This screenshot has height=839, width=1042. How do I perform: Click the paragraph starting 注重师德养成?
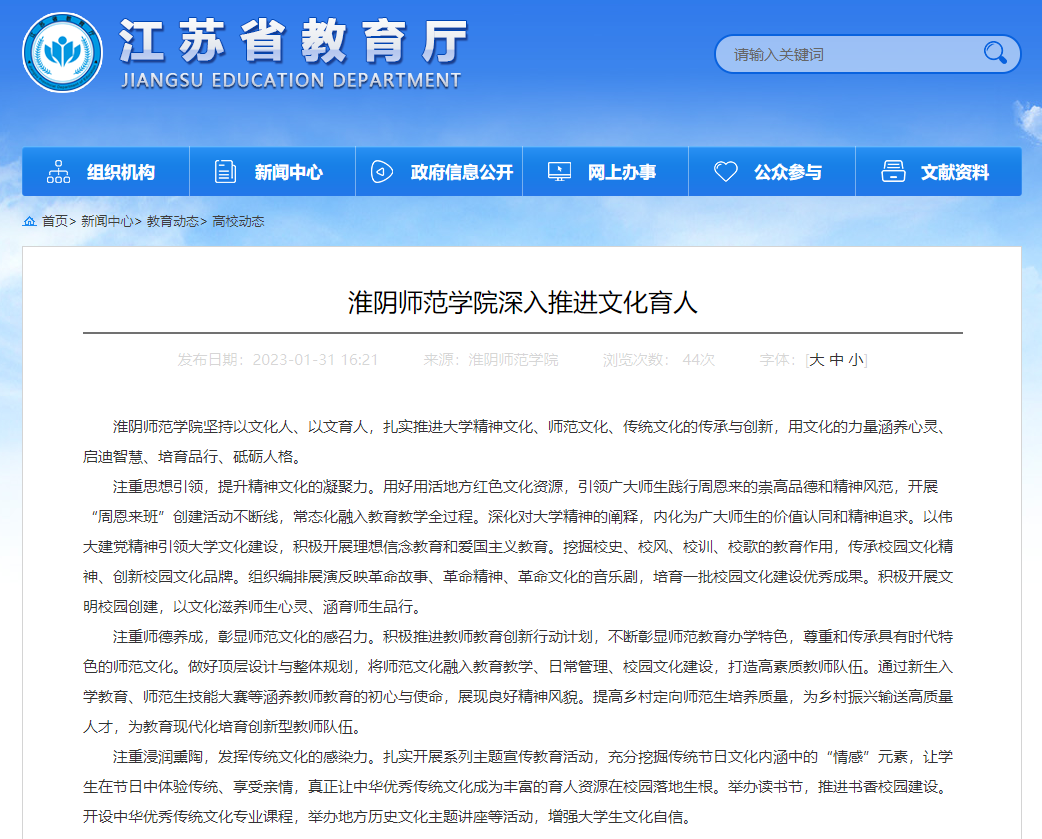[518, 682]
